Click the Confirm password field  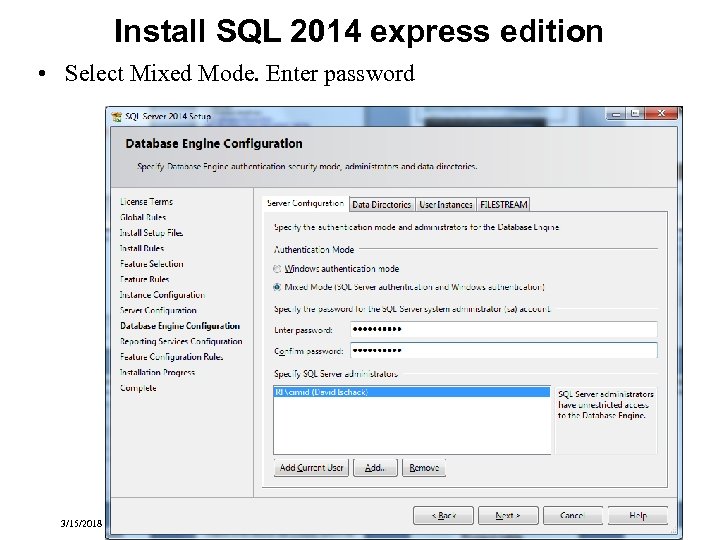(x=503, y=350)
